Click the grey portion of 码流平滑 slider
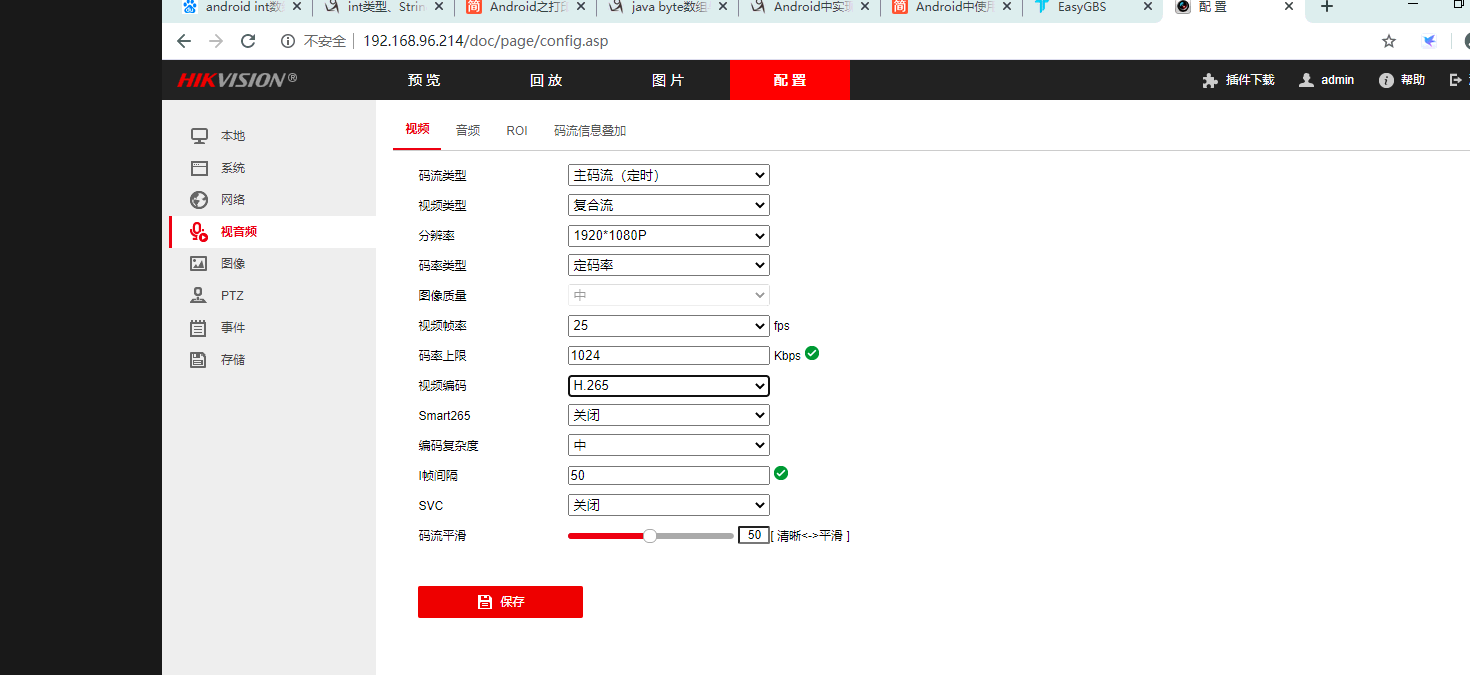 (695, 536)
